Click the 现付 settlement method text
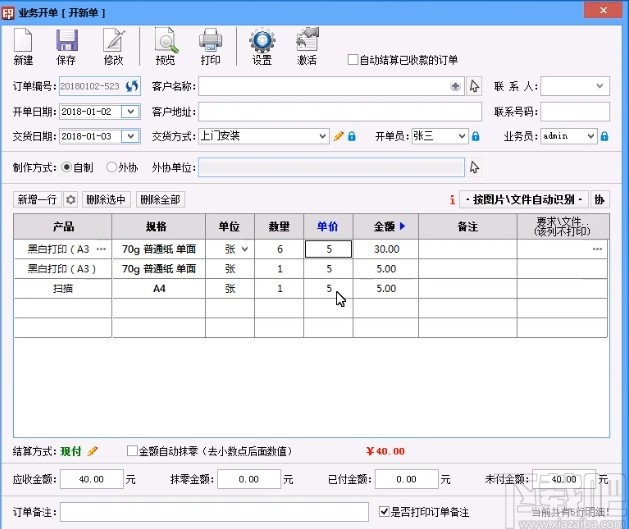 coord(71,451)
